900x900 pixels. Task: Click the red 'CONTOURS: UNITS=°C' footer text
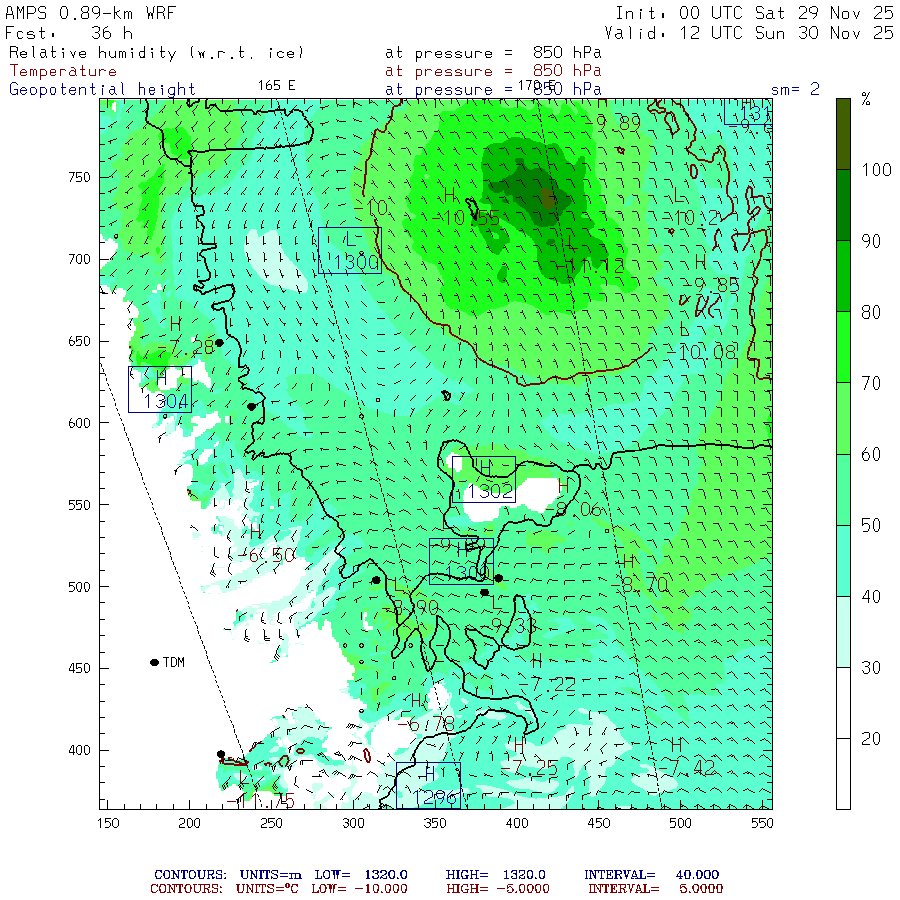(x=224, y=889)
